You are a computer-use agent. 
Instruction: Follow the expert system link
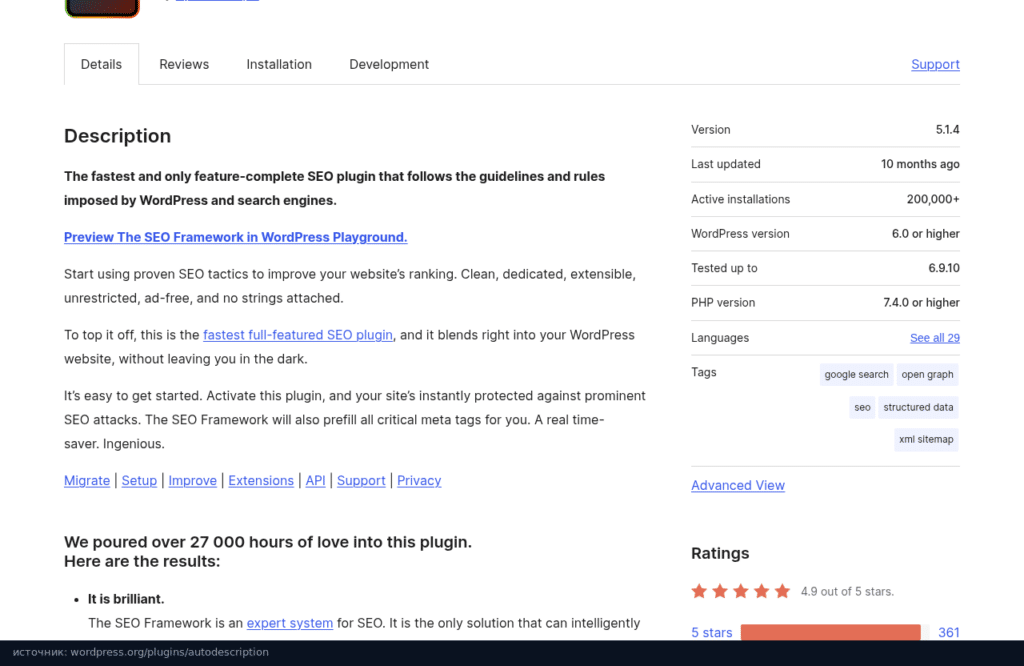[290, 623]
